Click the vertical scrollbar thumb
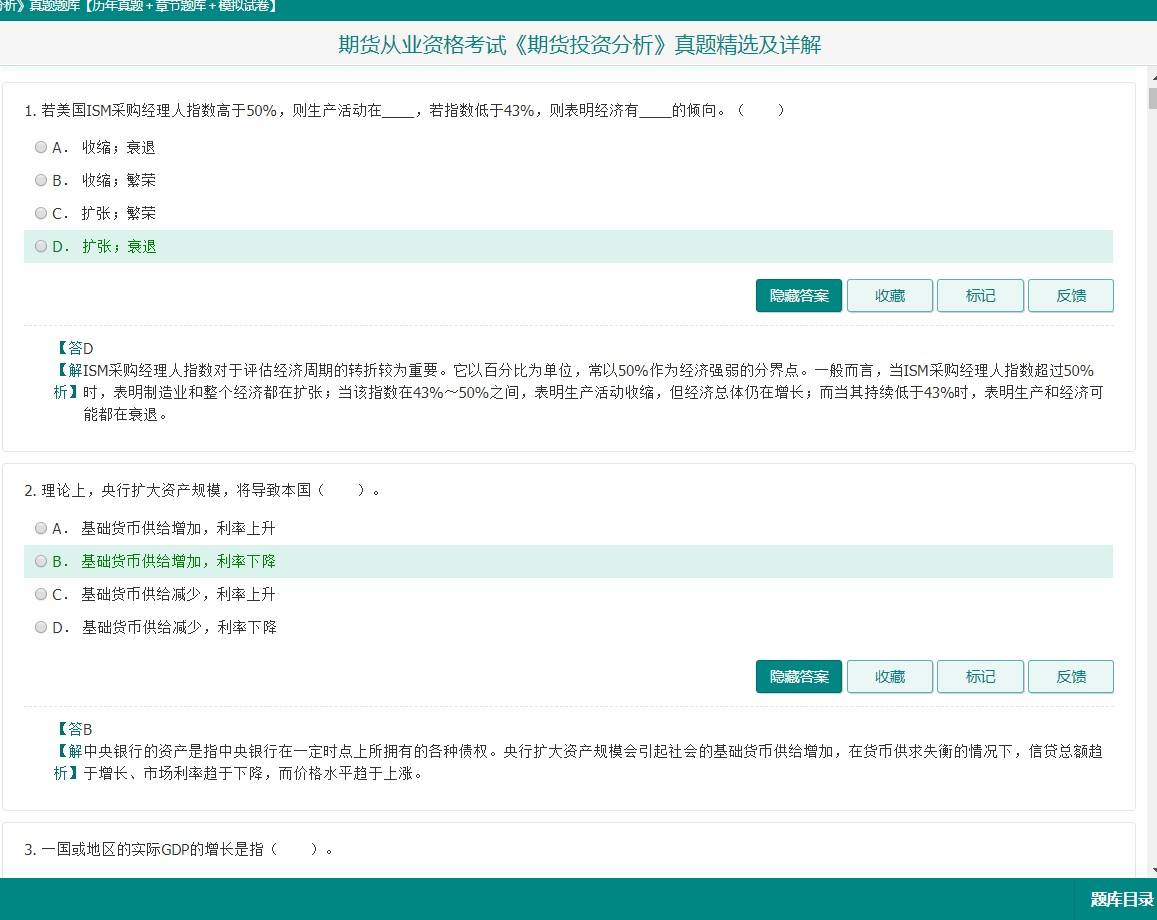The width and height of the screenshot is (1157, 920). click(1152, 98)
